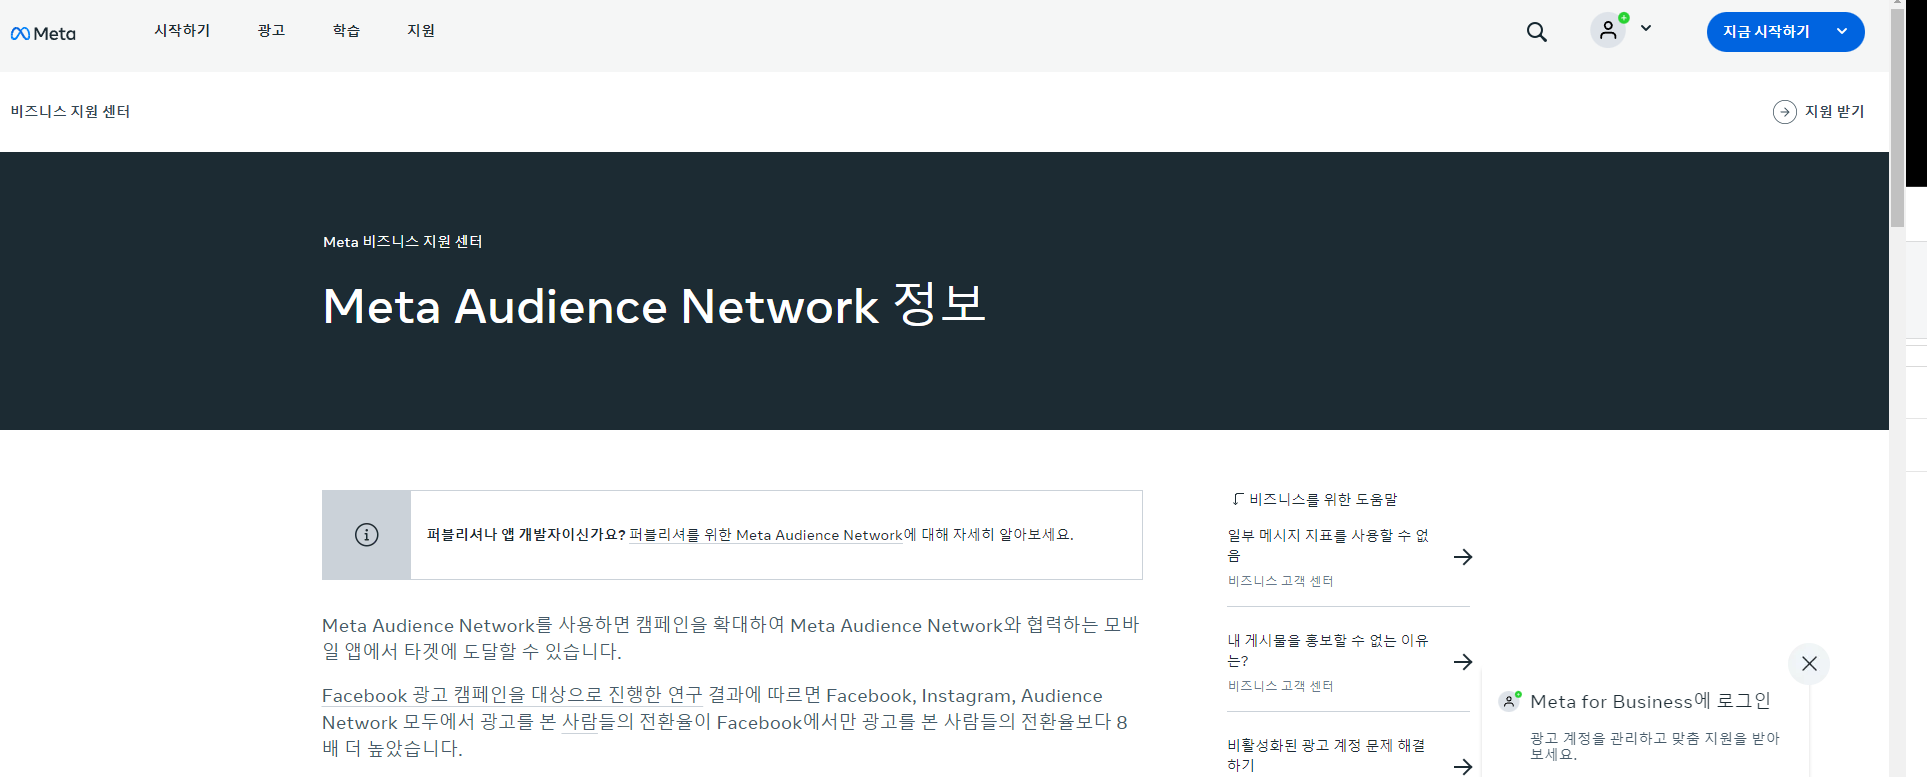
Task: Click the Meta Audience Network 정보 title
Action: [x=654, y=305]
